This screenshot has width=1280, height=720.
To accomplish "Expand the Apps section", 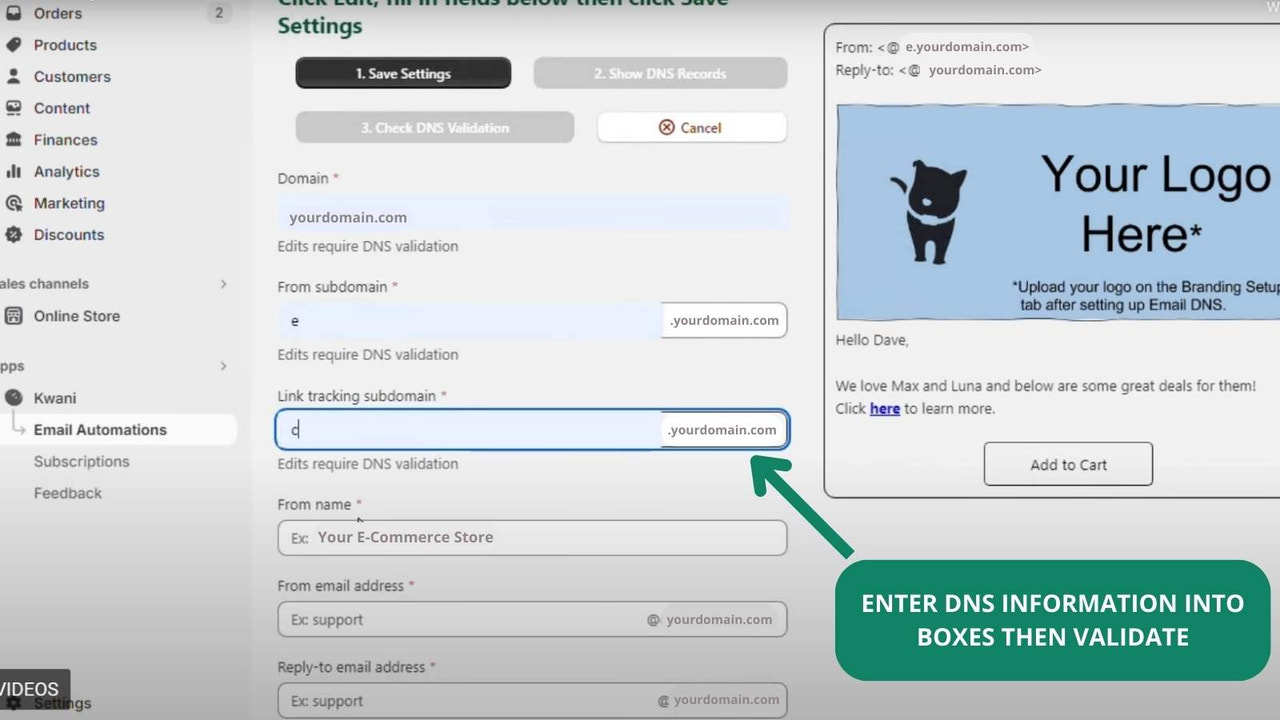I will [x=225, y=366].
